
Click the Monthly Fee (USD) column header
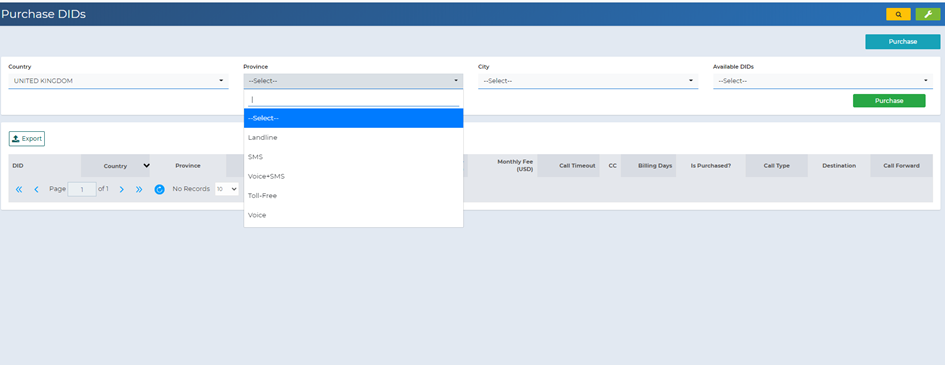point(502,166)
